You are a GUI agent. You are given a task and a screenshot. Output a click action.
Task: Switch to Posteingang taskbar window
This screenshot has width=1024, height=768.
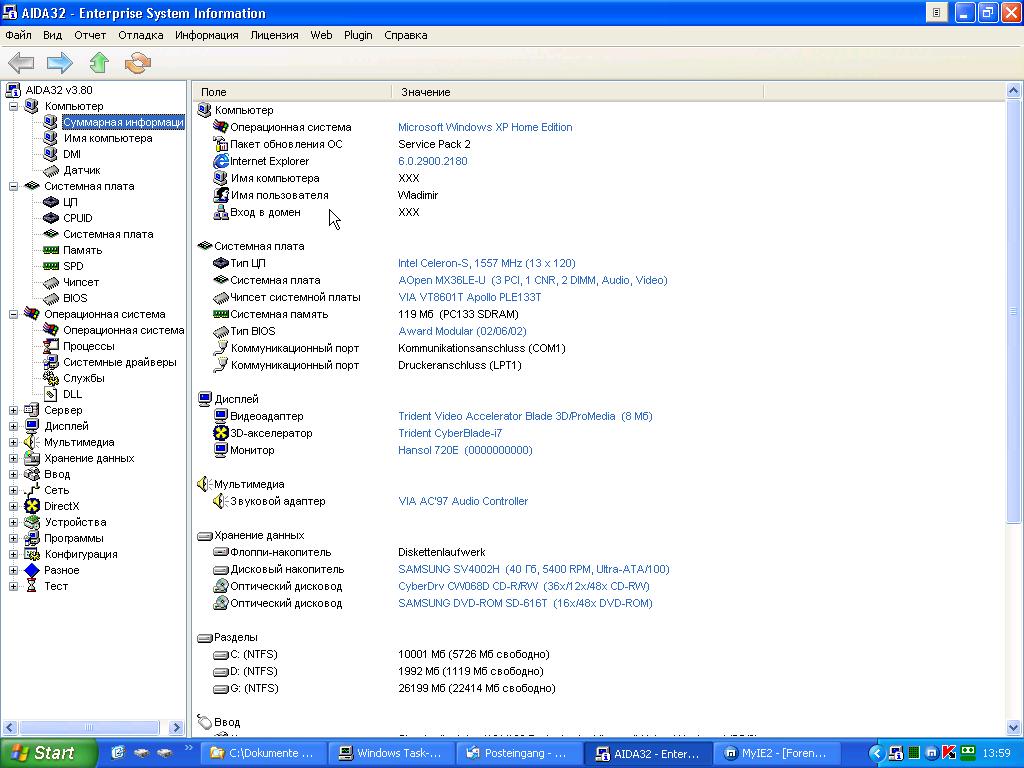pos(519,754)
